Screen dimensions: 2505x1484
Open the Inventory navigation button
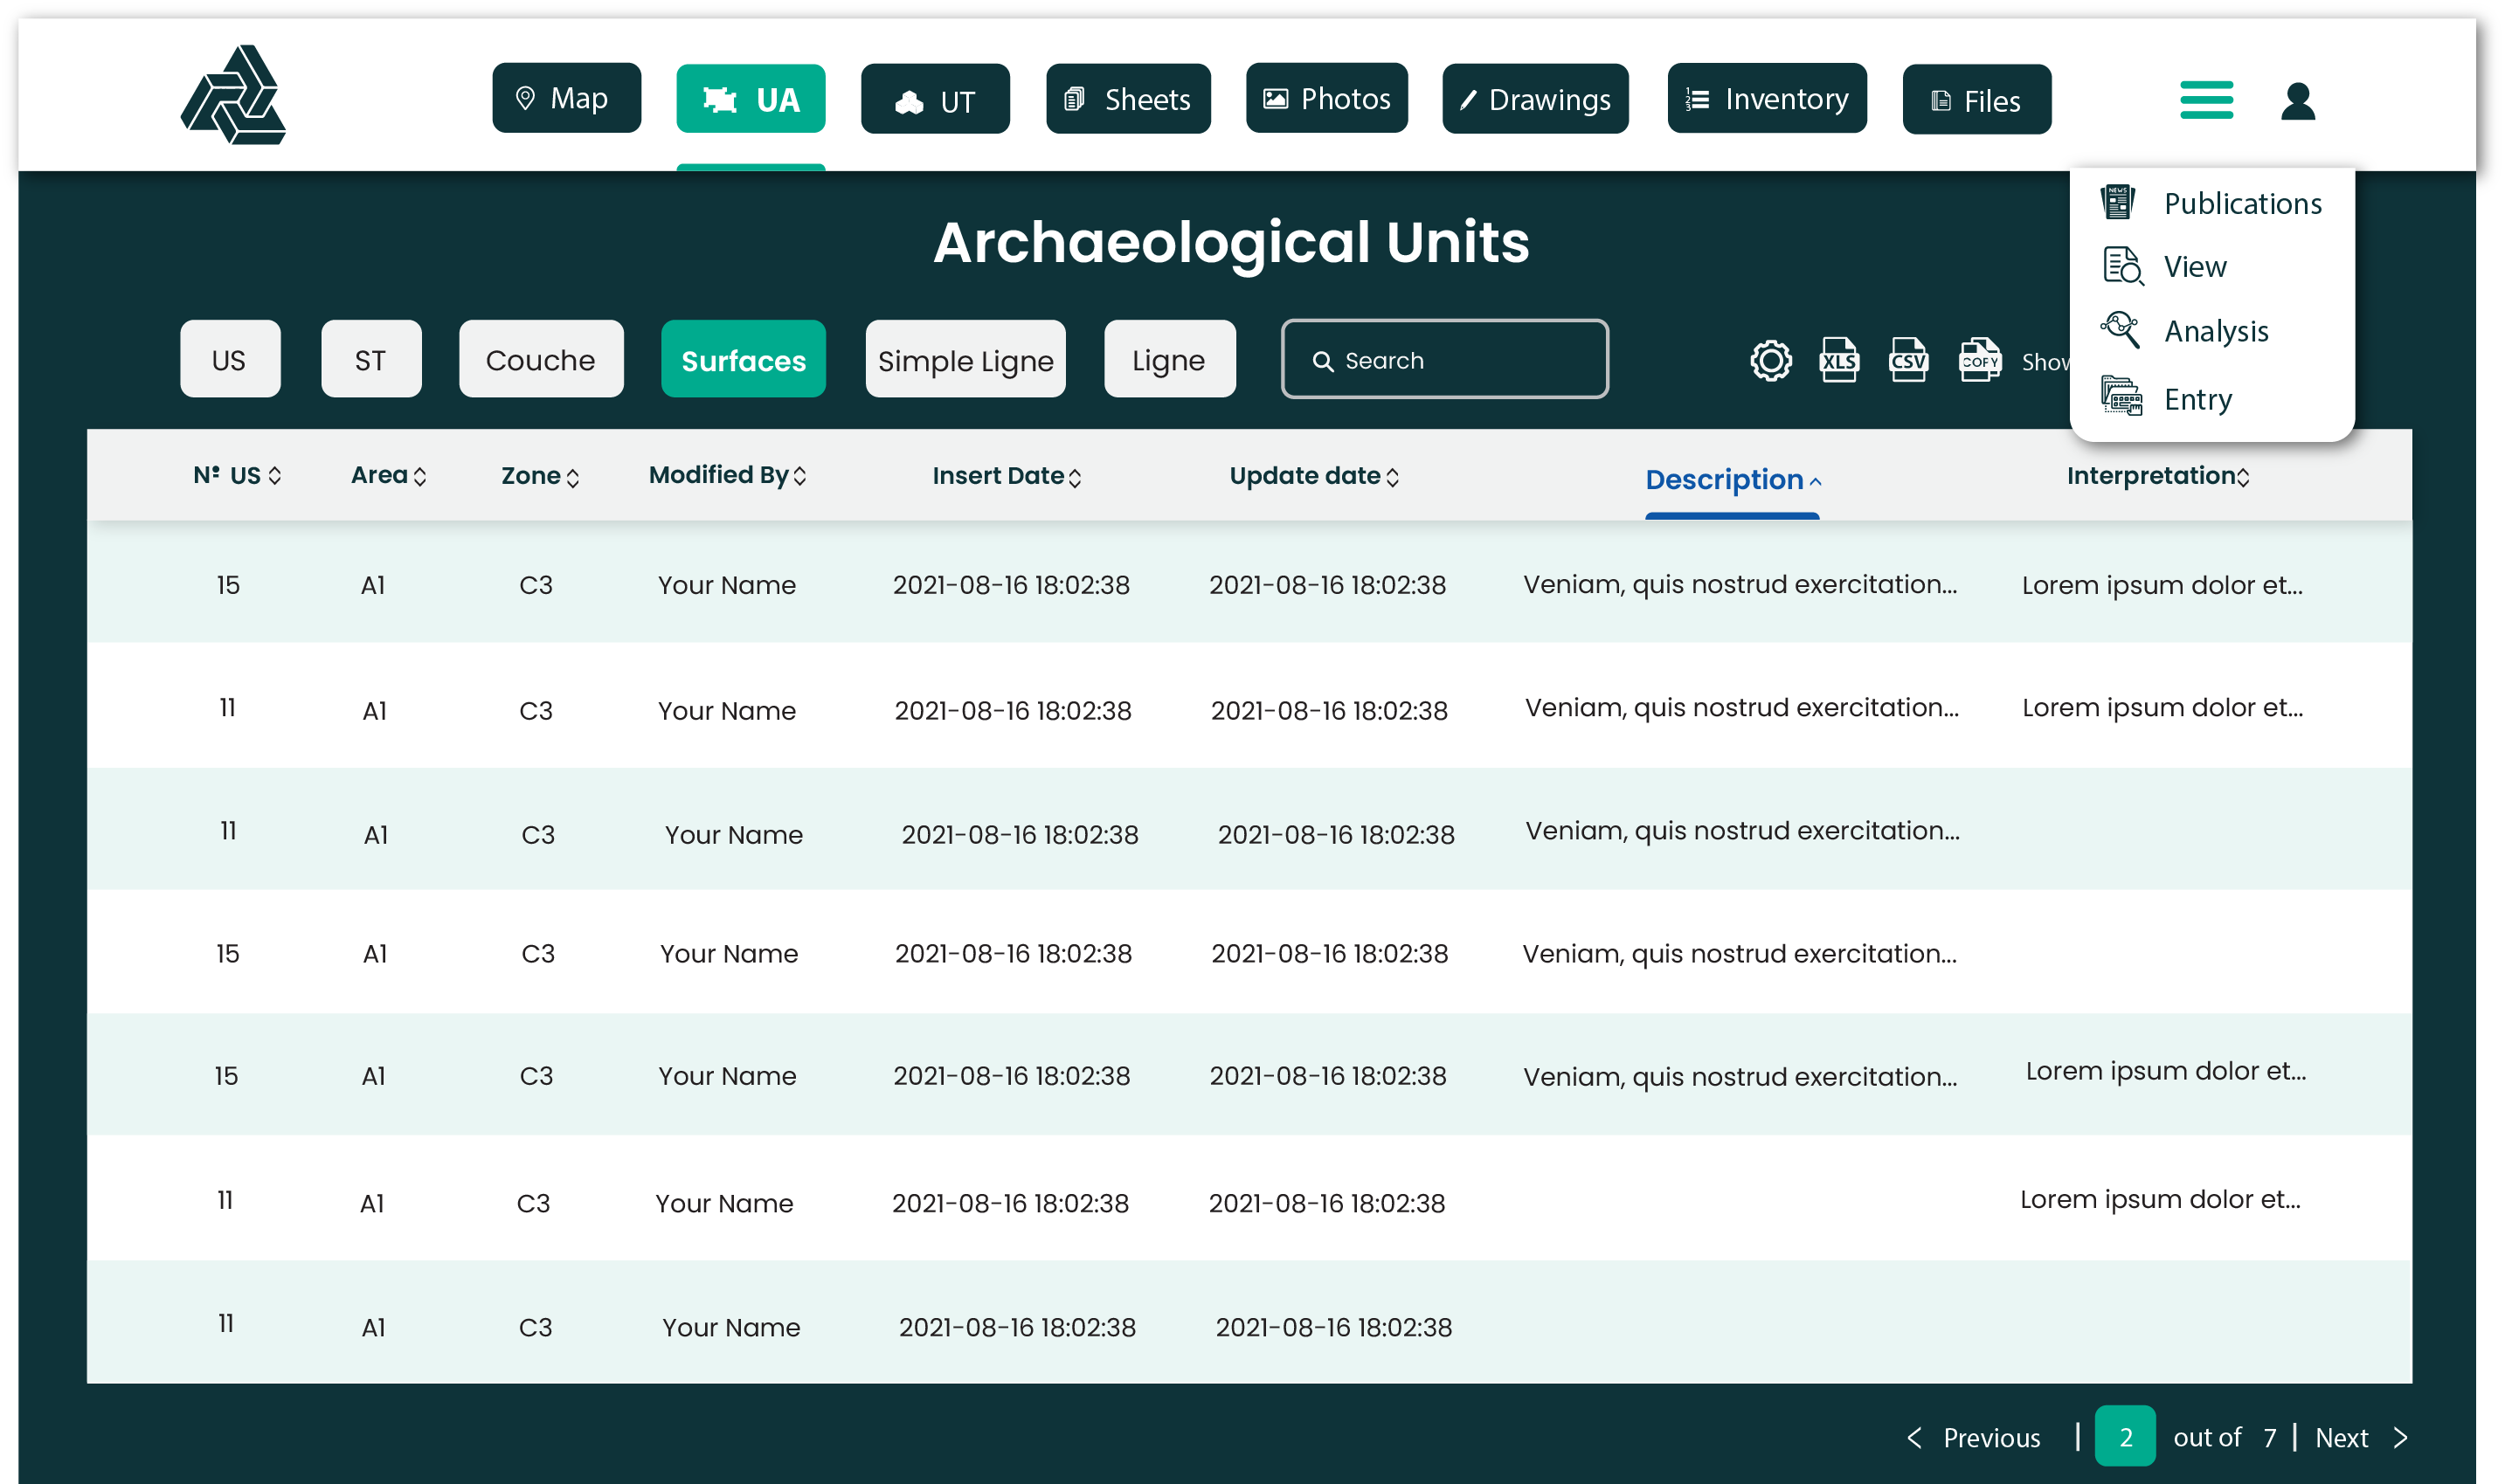(1766, 99)
